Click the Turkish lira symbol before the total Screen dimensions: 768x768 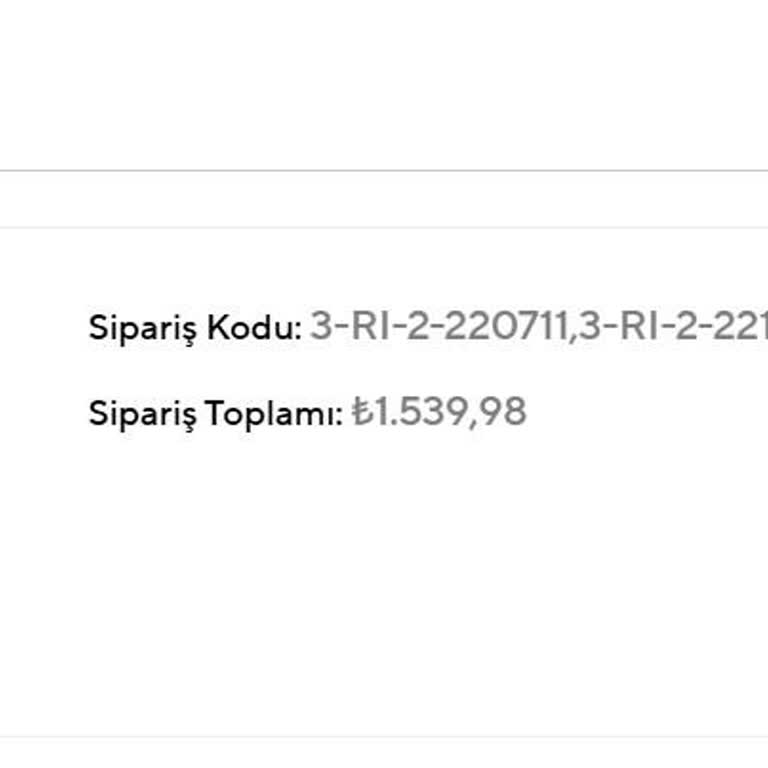362,413
